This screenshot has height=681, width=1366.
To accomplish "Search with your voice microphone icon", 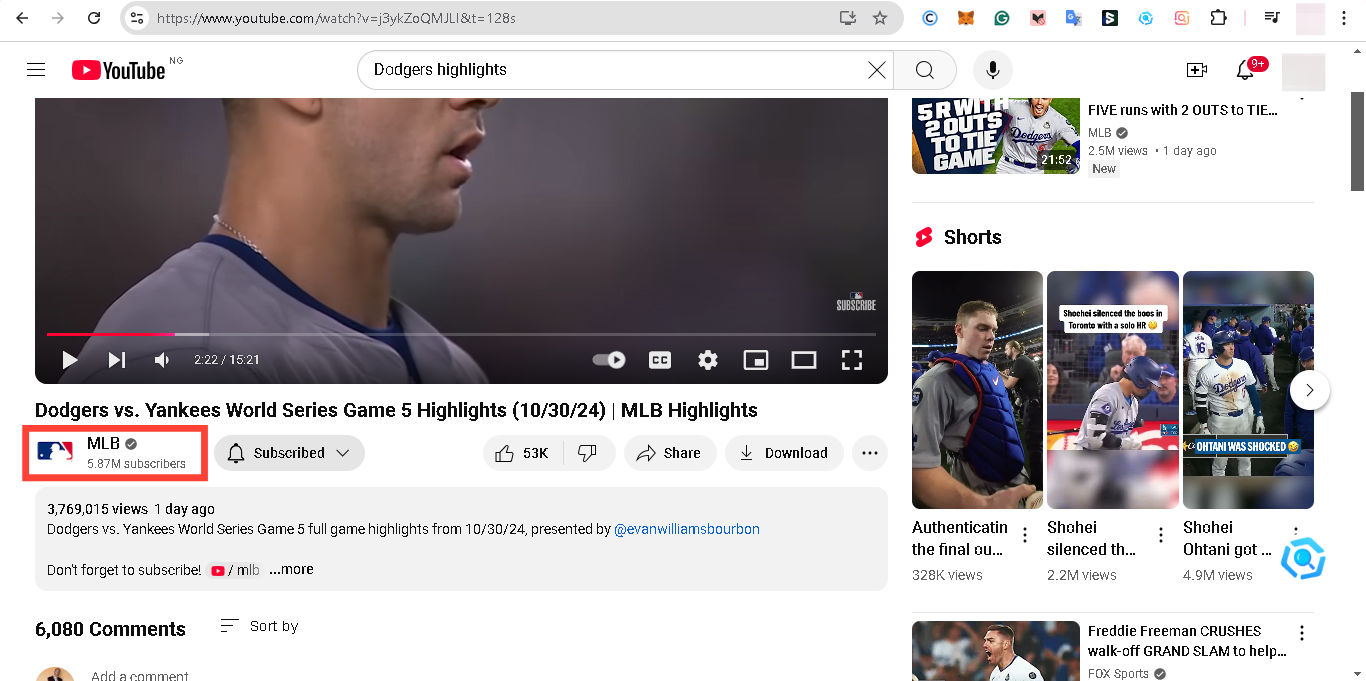I will click(x=993, y=70).
